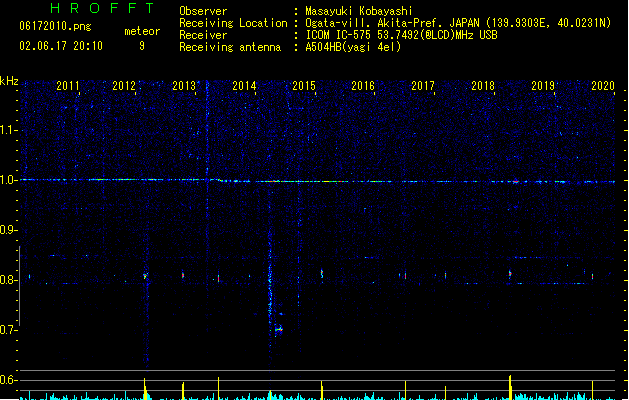Click the 2015 time marker

click(304, 86)
